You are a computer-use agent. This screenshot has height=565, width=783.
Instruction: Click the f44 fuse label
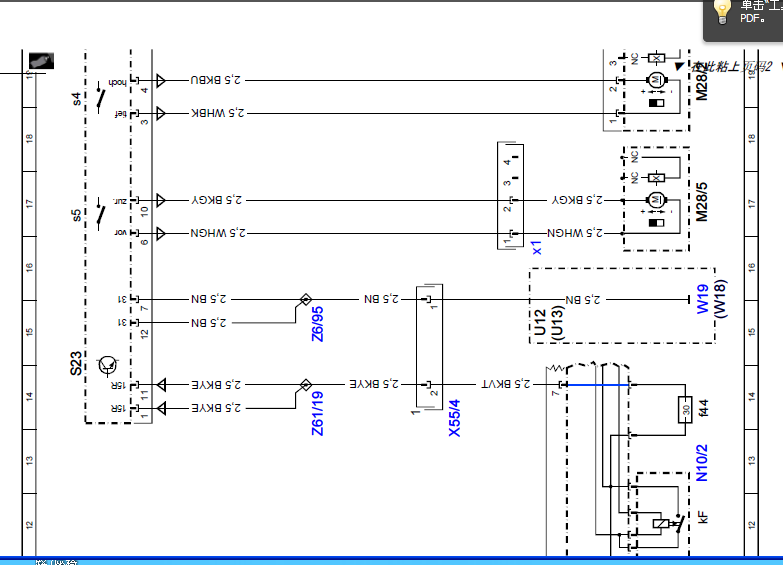pos(703,408)
